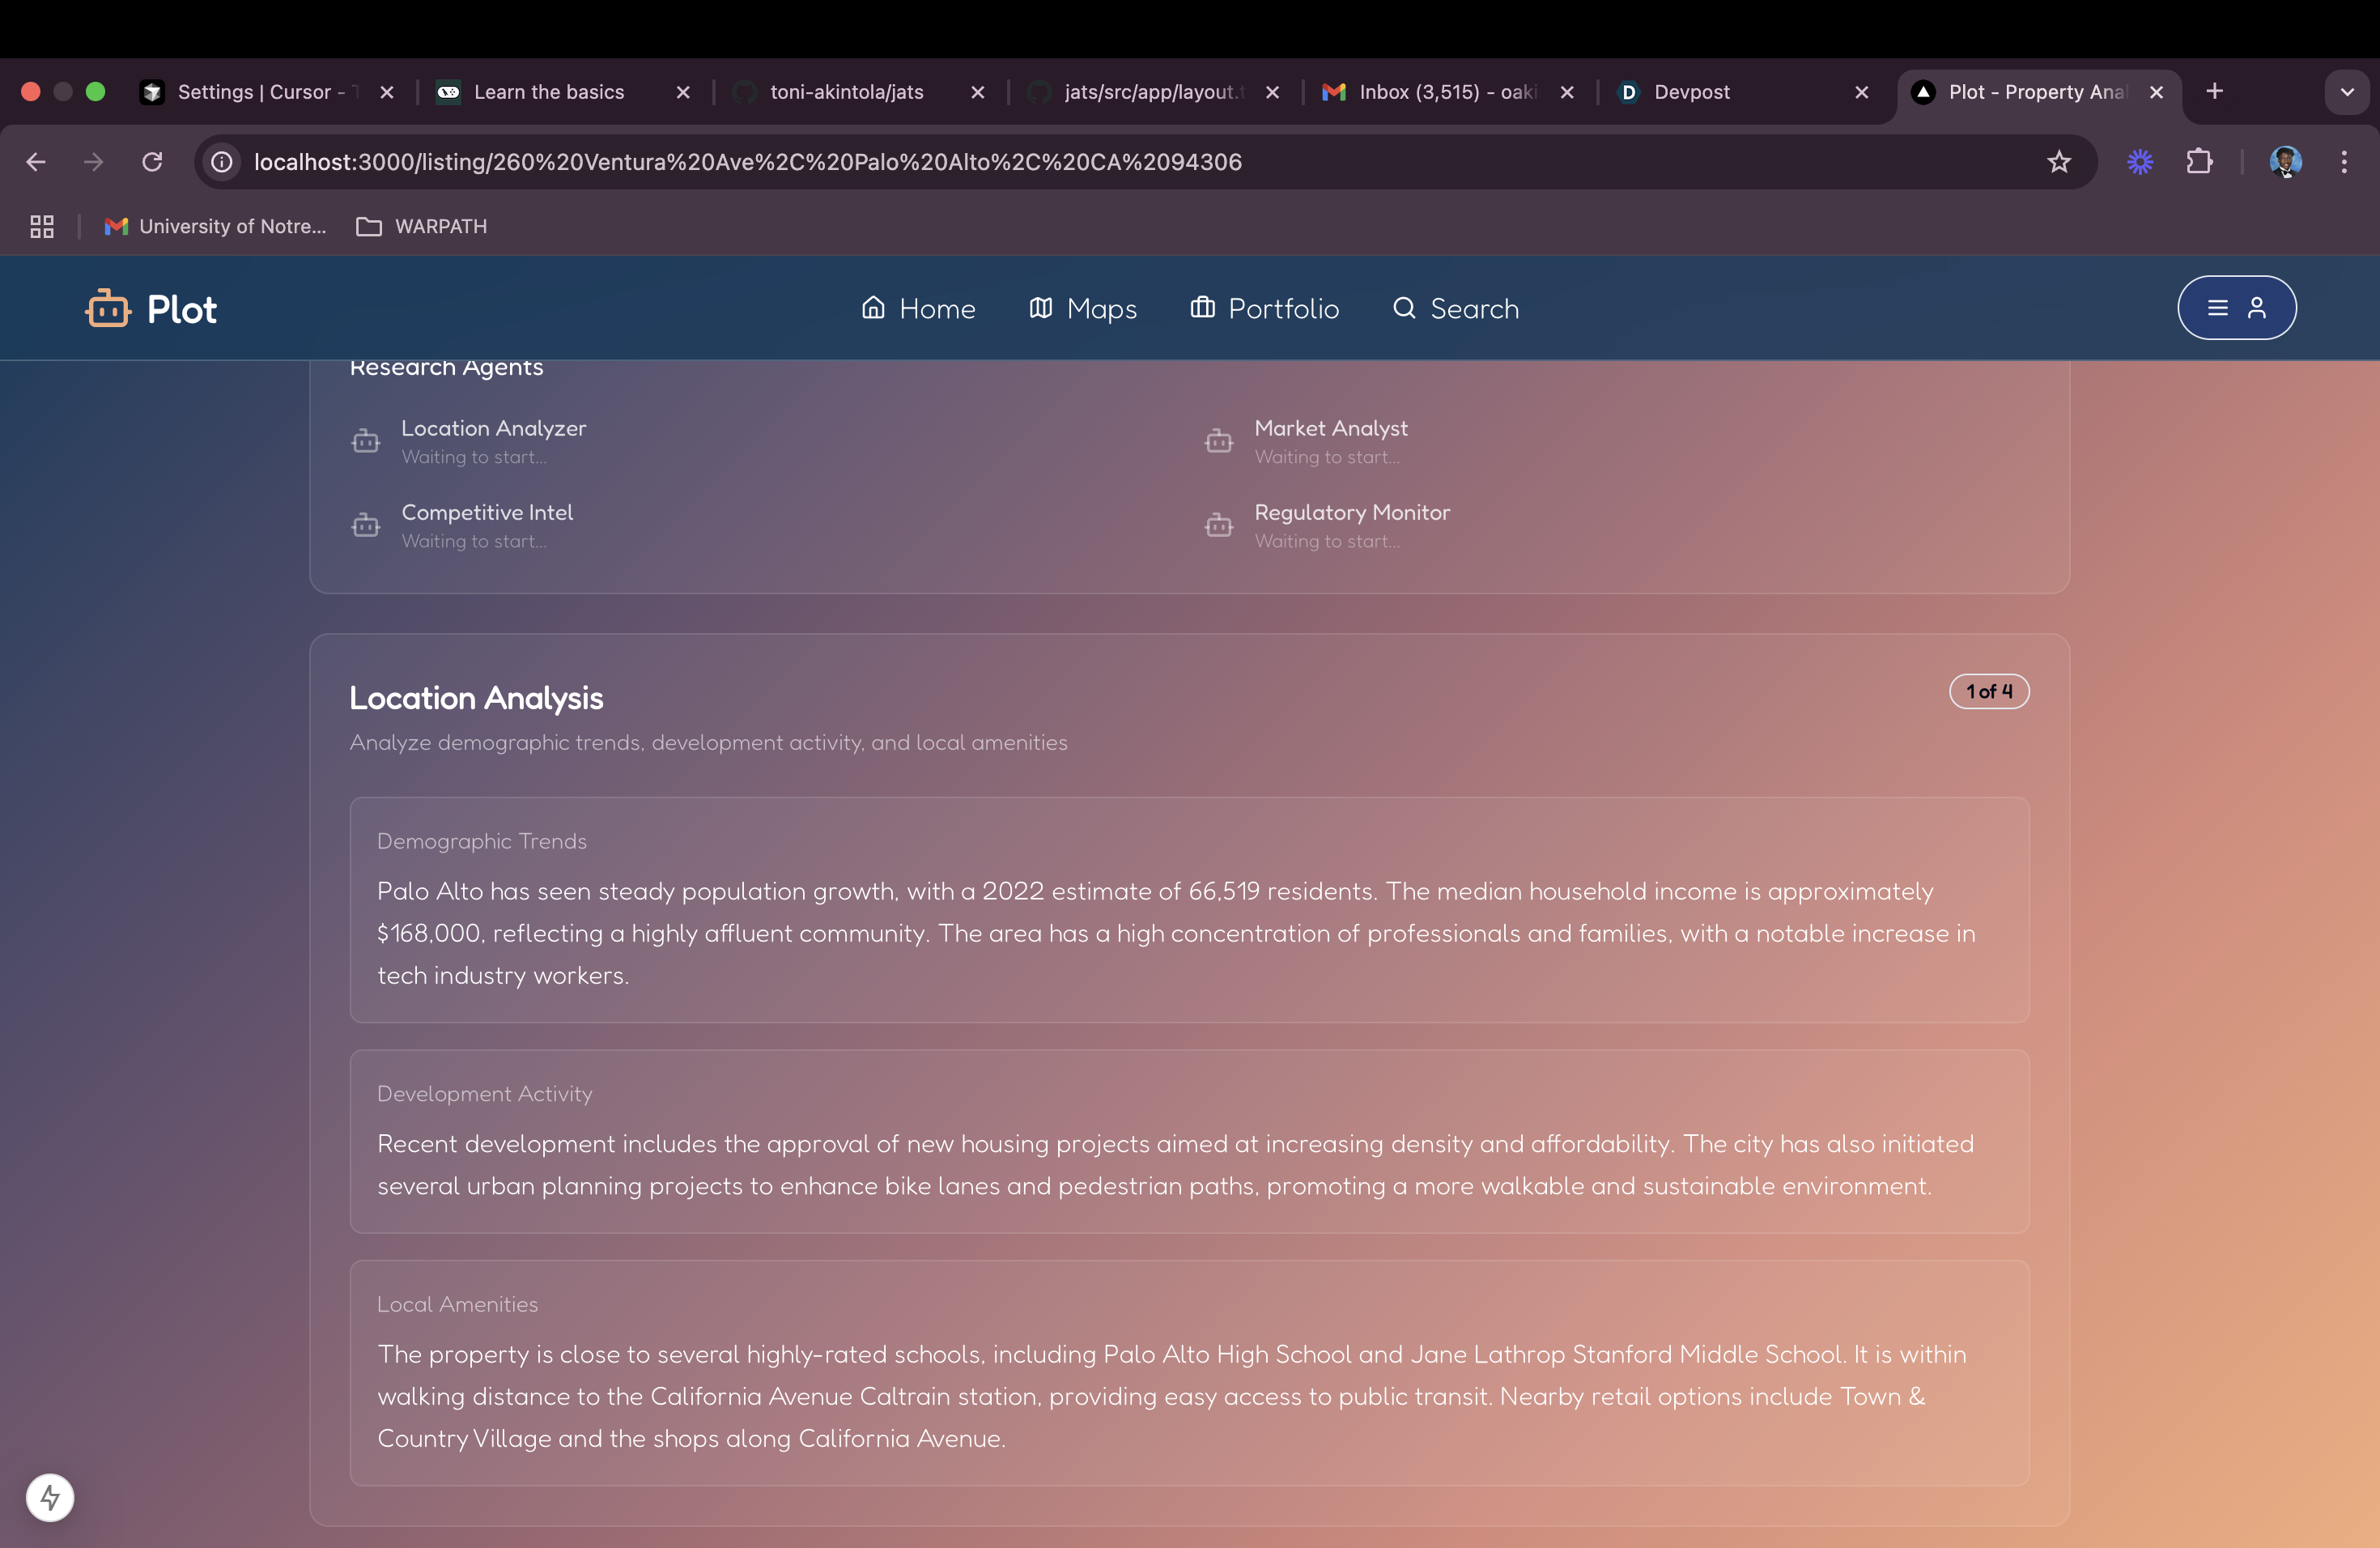Viewport: 2380px width, 1548px height.
Task: Expand the tab search chevron dropdown
Action: 2346,92
